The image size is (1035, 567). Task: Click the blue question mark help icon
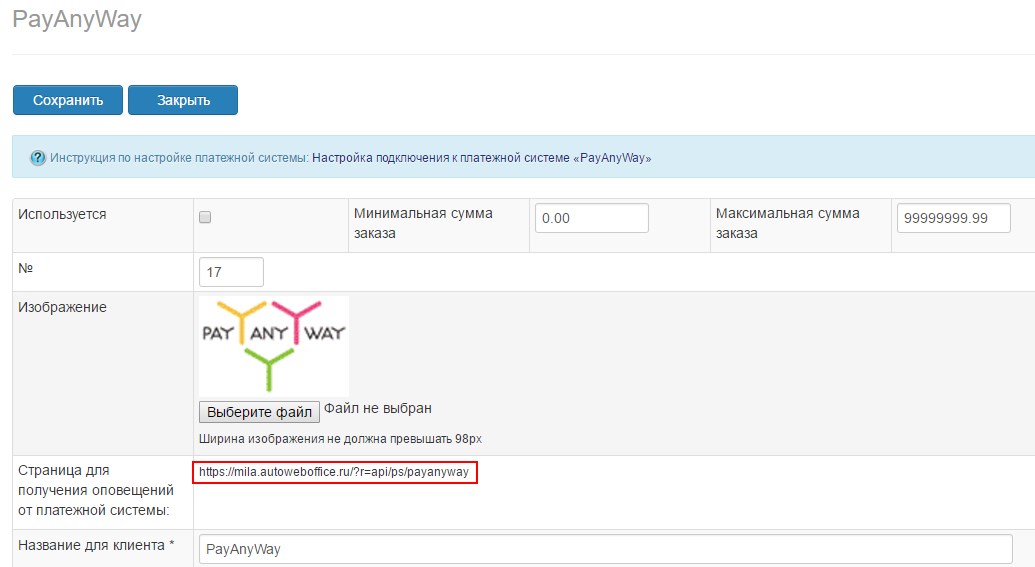(38, 158)
